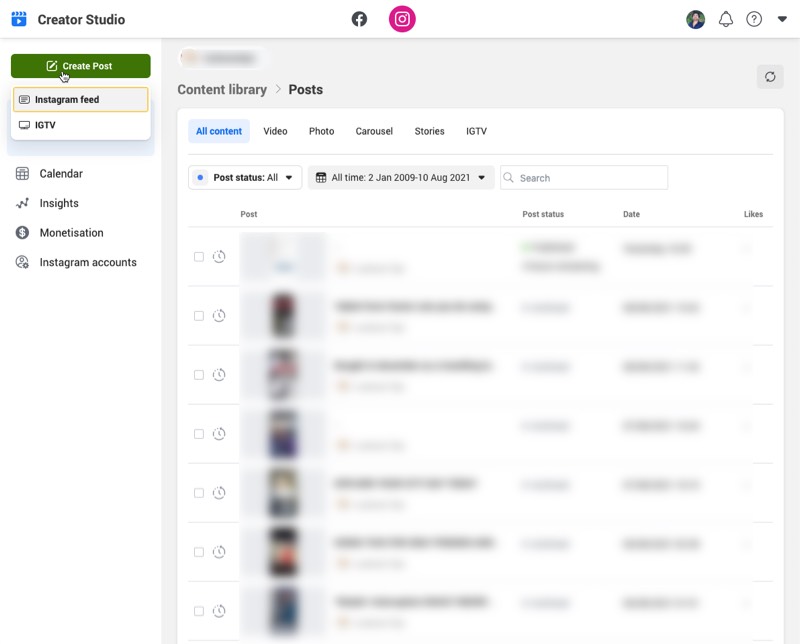Select the All content tab
This screenshot has width=800, height=644.
click(219, 131)
